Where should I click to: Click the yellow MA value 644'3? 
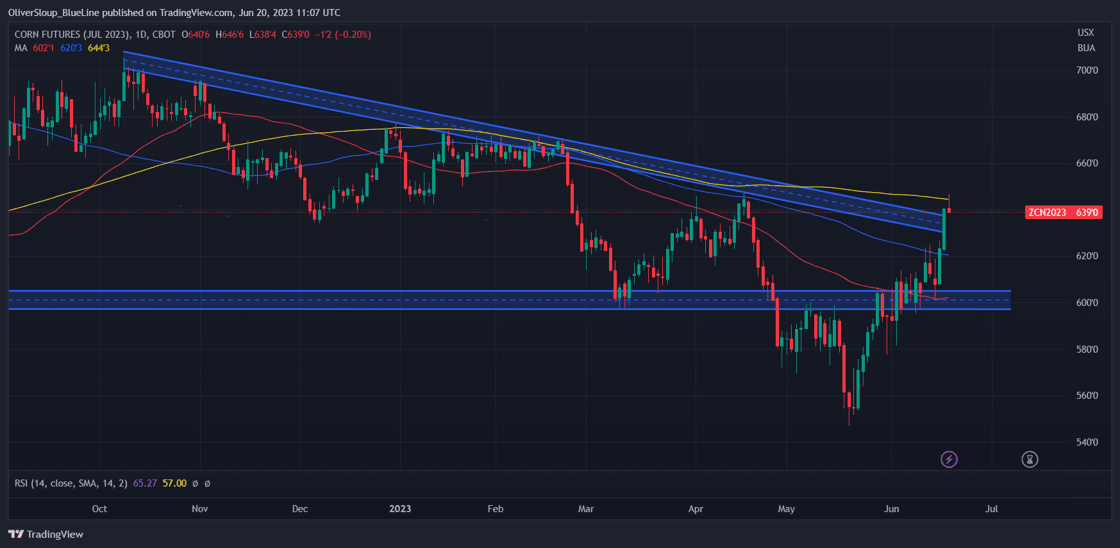tap(97, 48)
